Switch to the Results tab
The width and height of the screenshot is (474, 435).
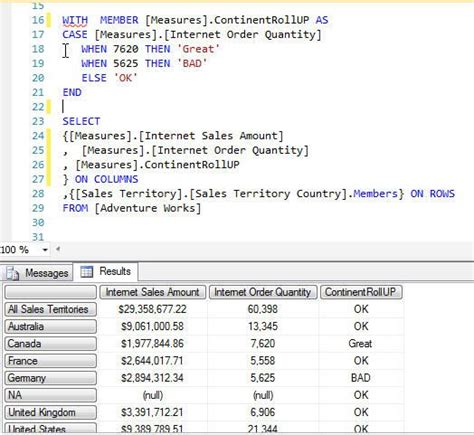[106, 272]
